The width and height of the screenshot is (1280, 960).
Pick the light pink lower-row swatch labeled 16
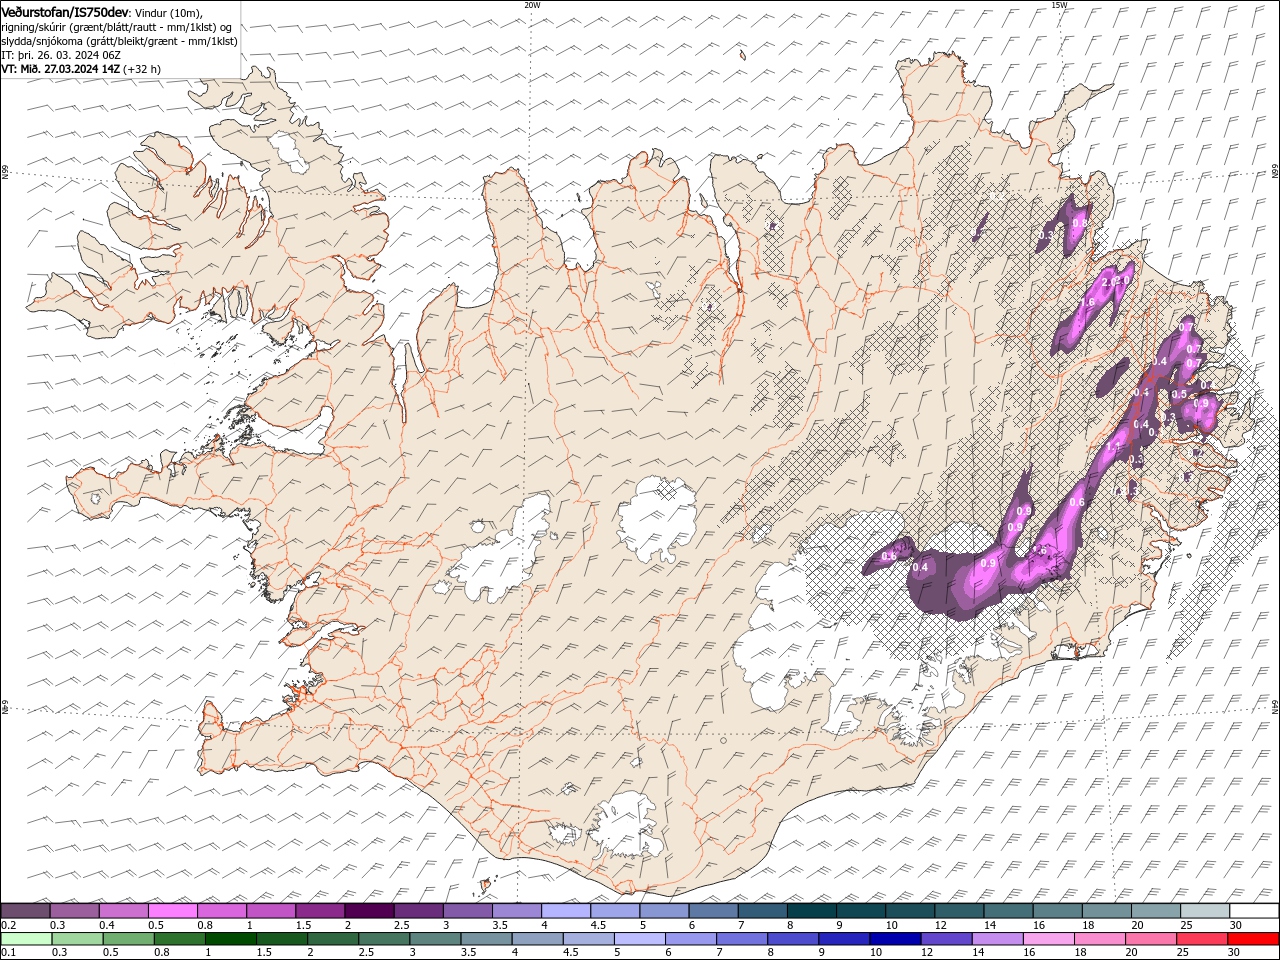1050,939
